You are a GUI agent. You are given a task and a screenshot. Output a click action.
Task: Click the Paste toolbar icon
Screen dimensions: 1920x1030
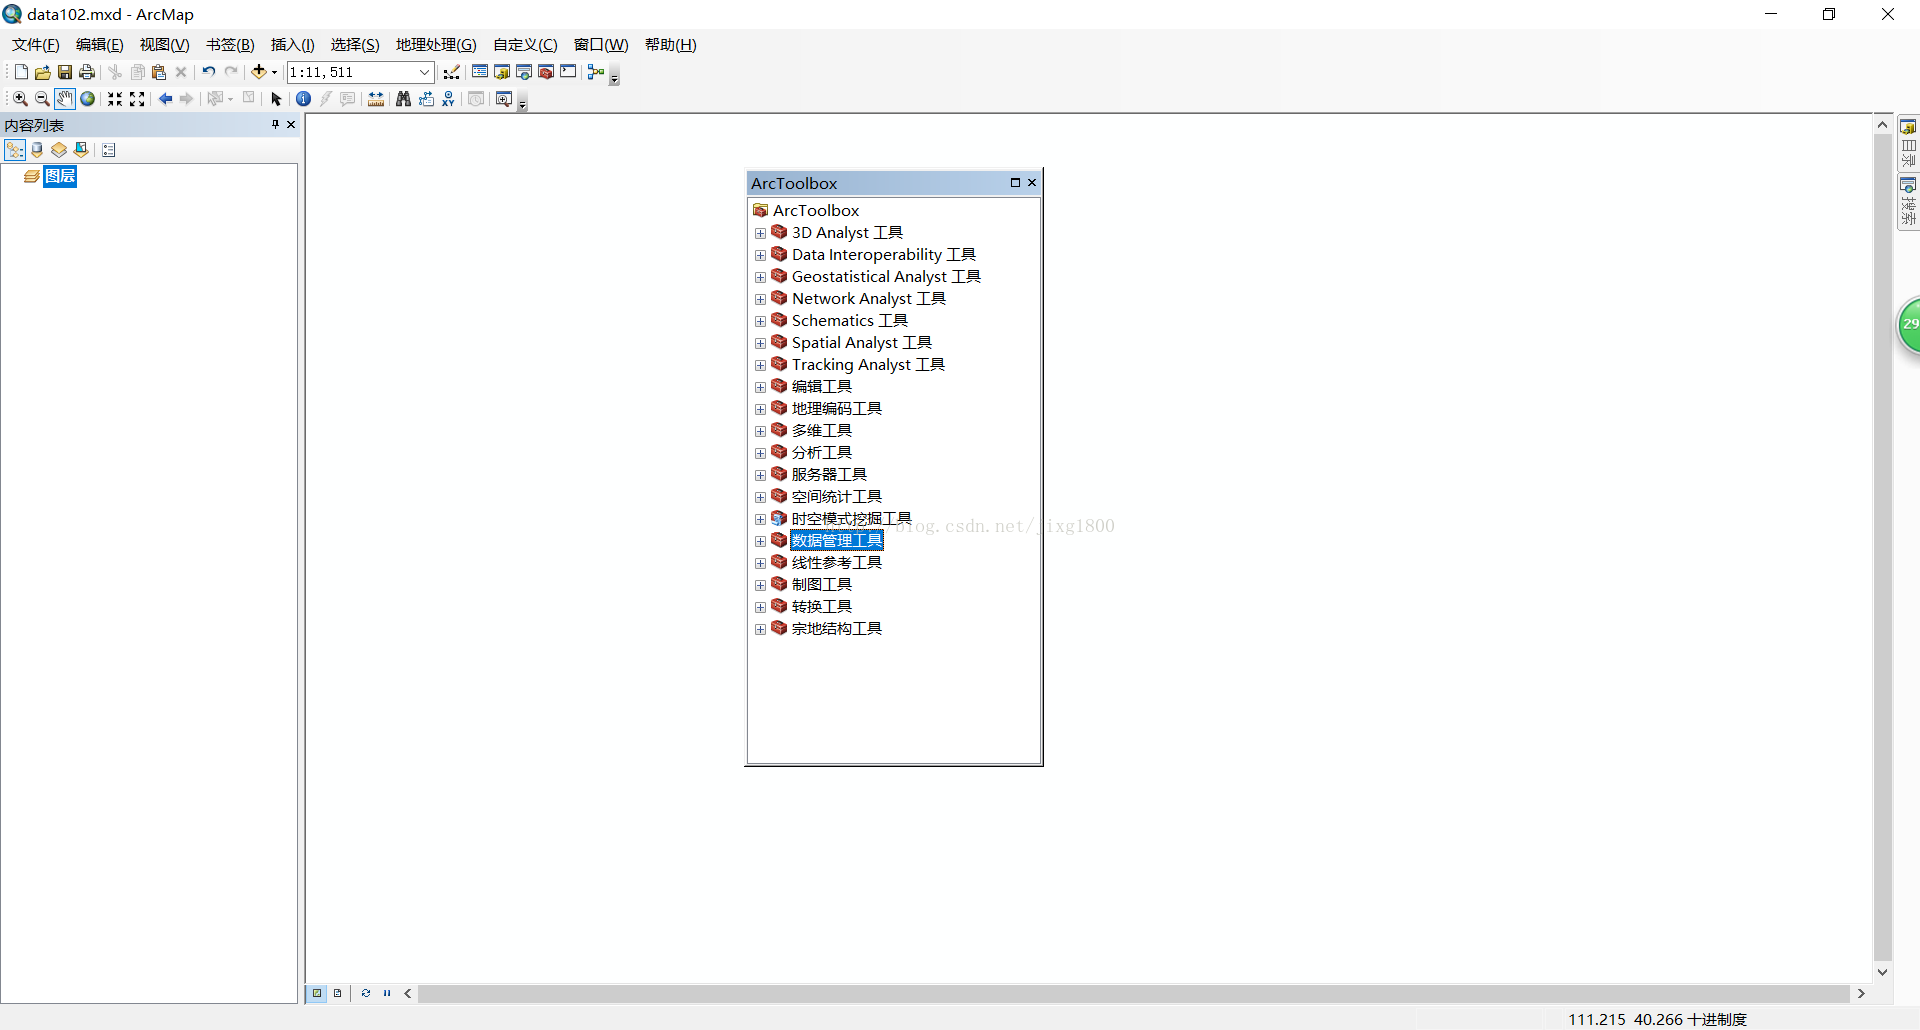[x=159, y=72]
